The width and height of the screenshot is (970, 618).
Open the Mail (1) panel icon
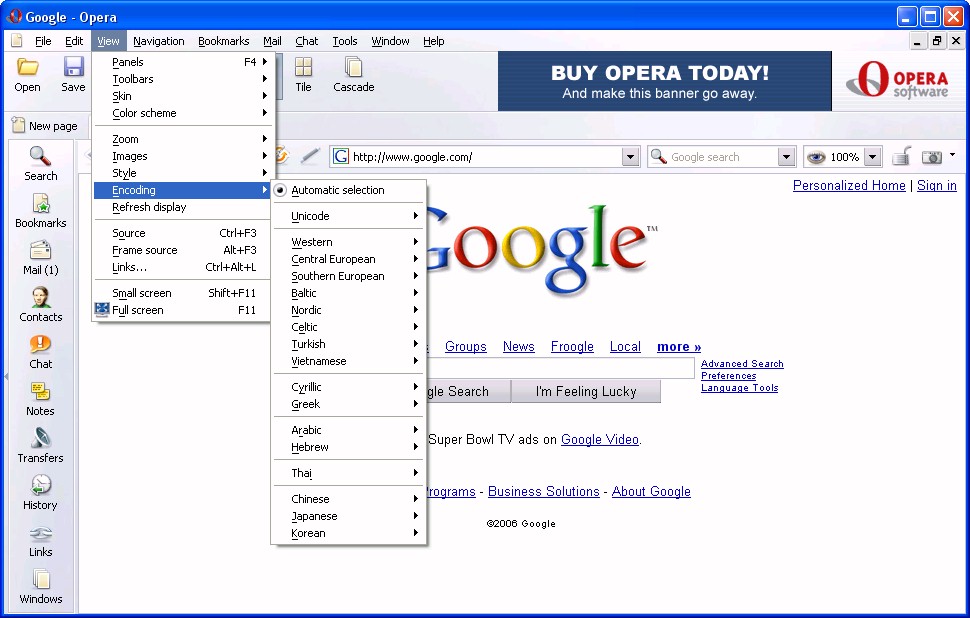pyautogui.click(x=40, y=250)
